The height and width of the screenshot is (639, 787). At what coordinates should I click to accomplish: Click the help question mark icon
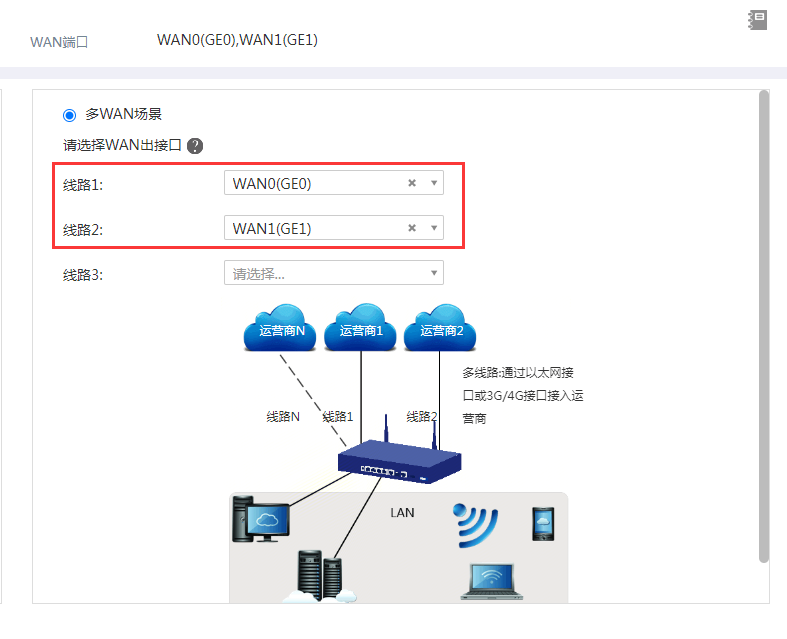(x=195, y=146)
